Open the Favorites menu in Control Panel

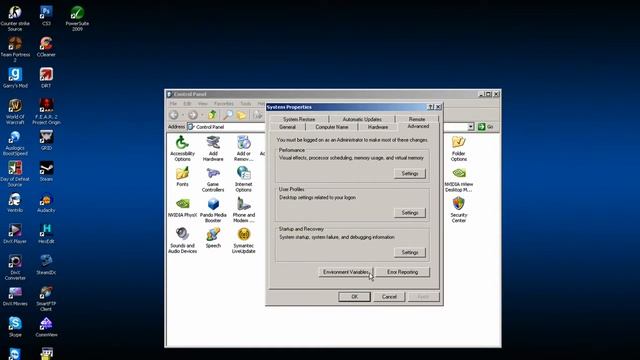224,104
